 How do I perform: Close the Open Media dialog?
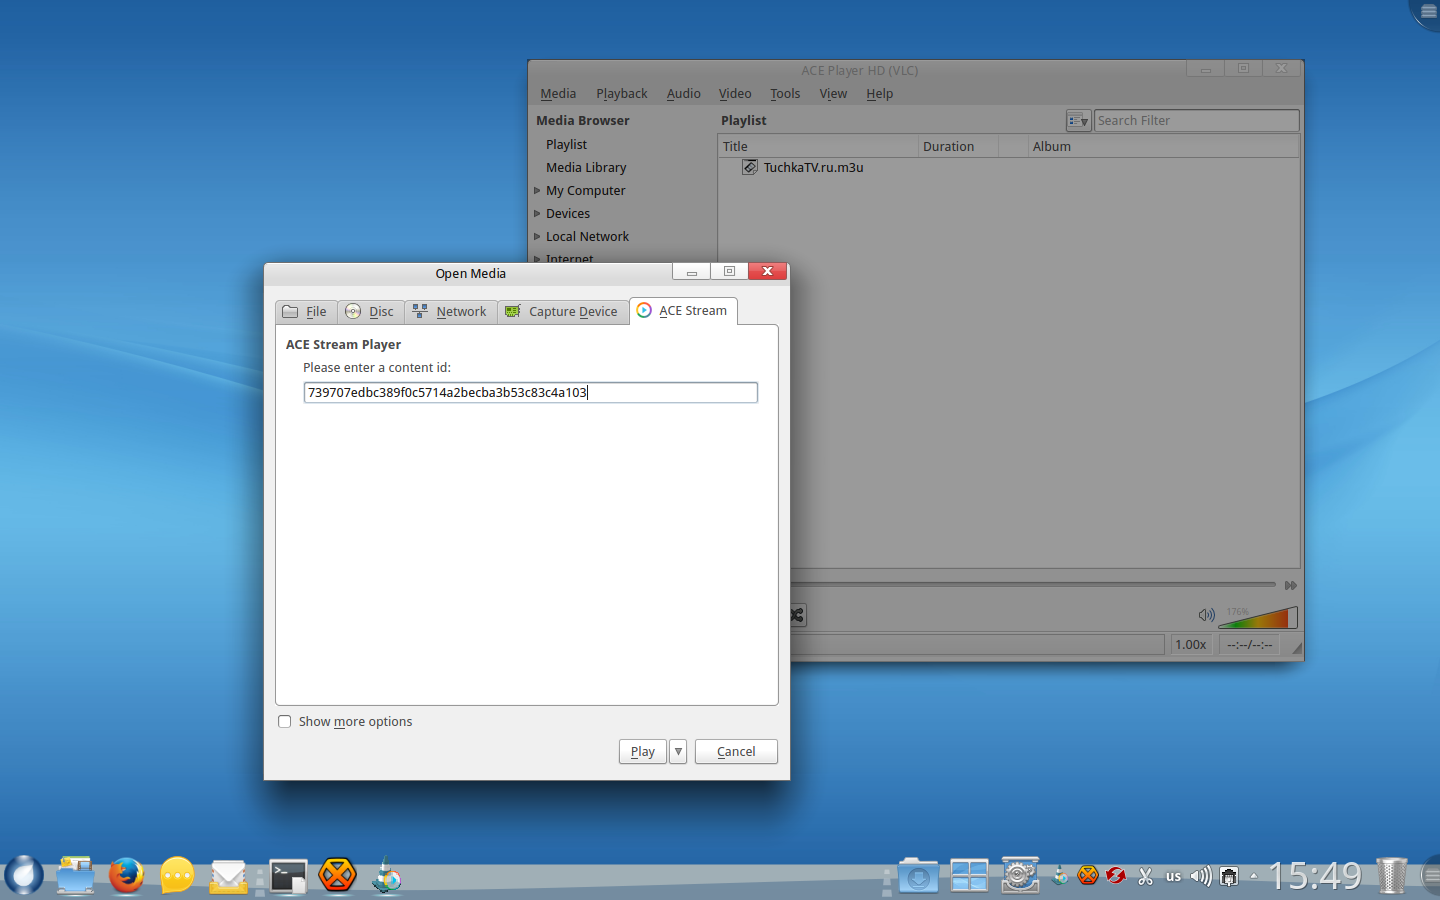pos(767,271)
